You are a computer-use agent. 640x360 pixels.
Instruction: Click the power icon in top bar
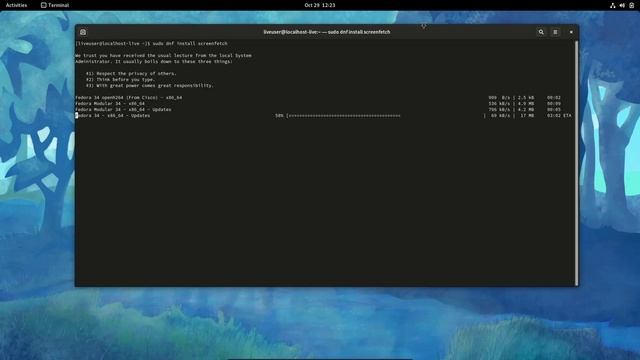click(631, 5)
